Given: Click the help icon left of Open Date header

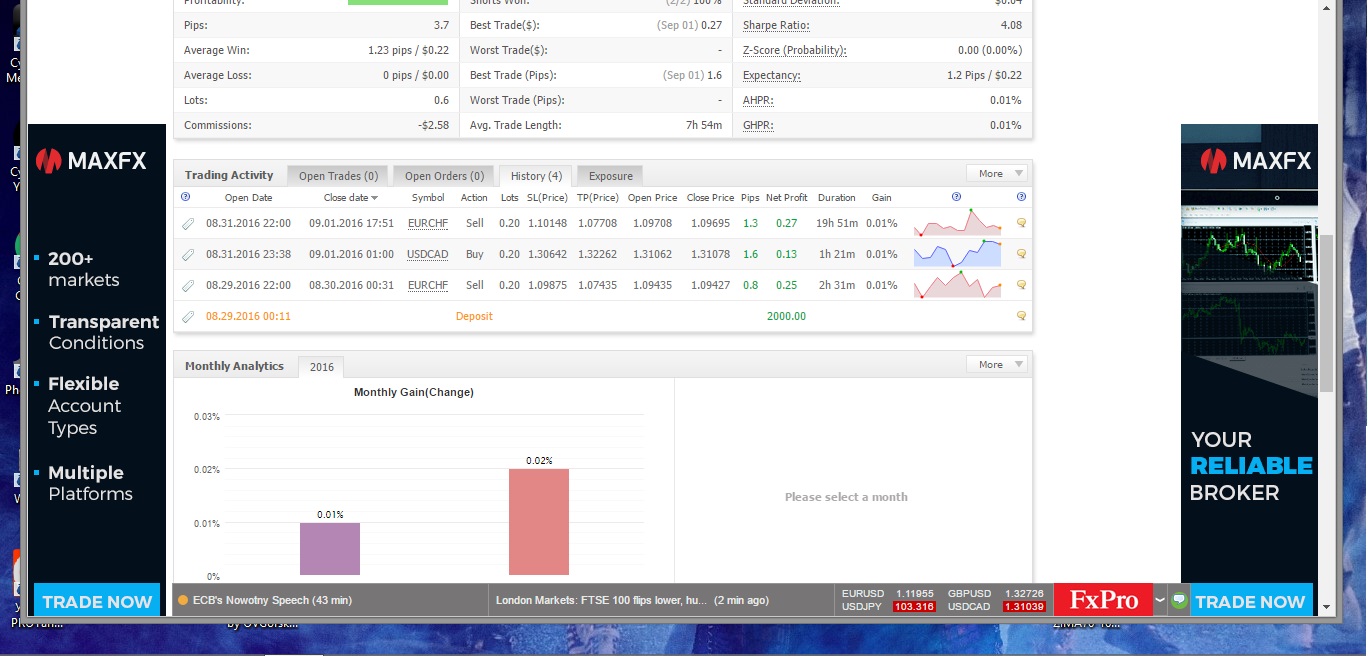Looking at the screenshot, I should (x=186, y=197).
